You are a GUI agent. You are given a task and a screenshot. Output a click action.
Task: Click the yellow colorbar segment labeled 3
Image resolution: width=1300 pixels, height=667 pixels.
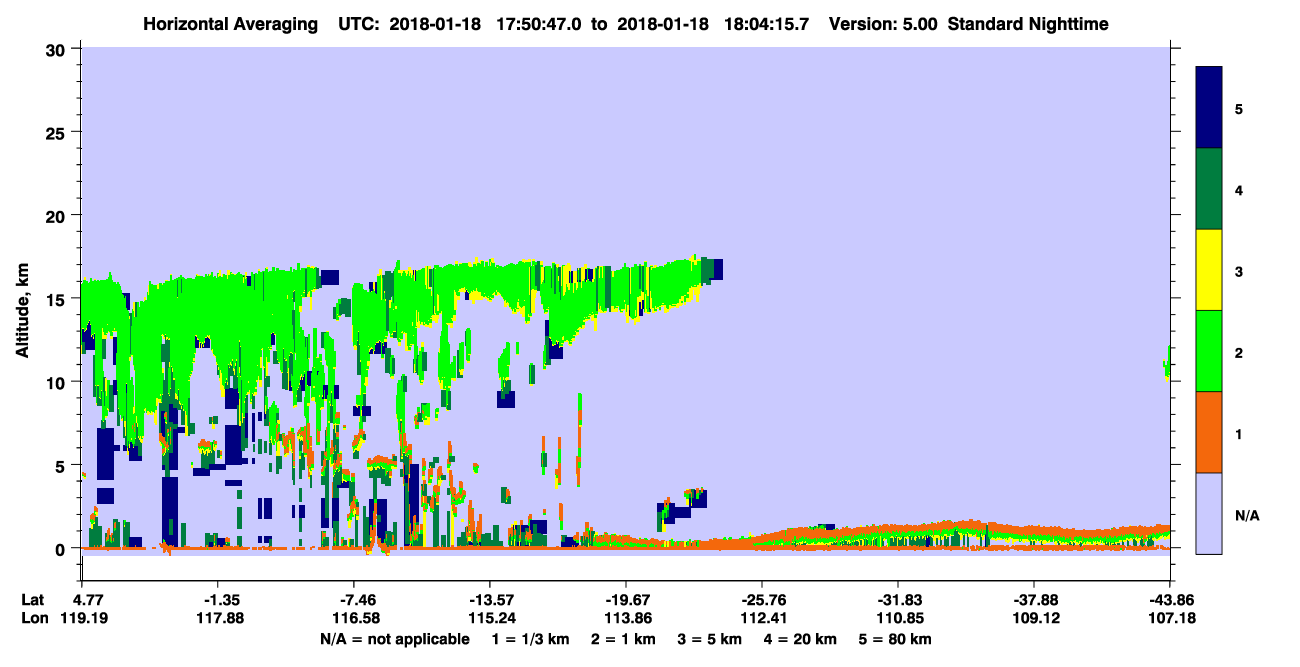(1209, 270)
